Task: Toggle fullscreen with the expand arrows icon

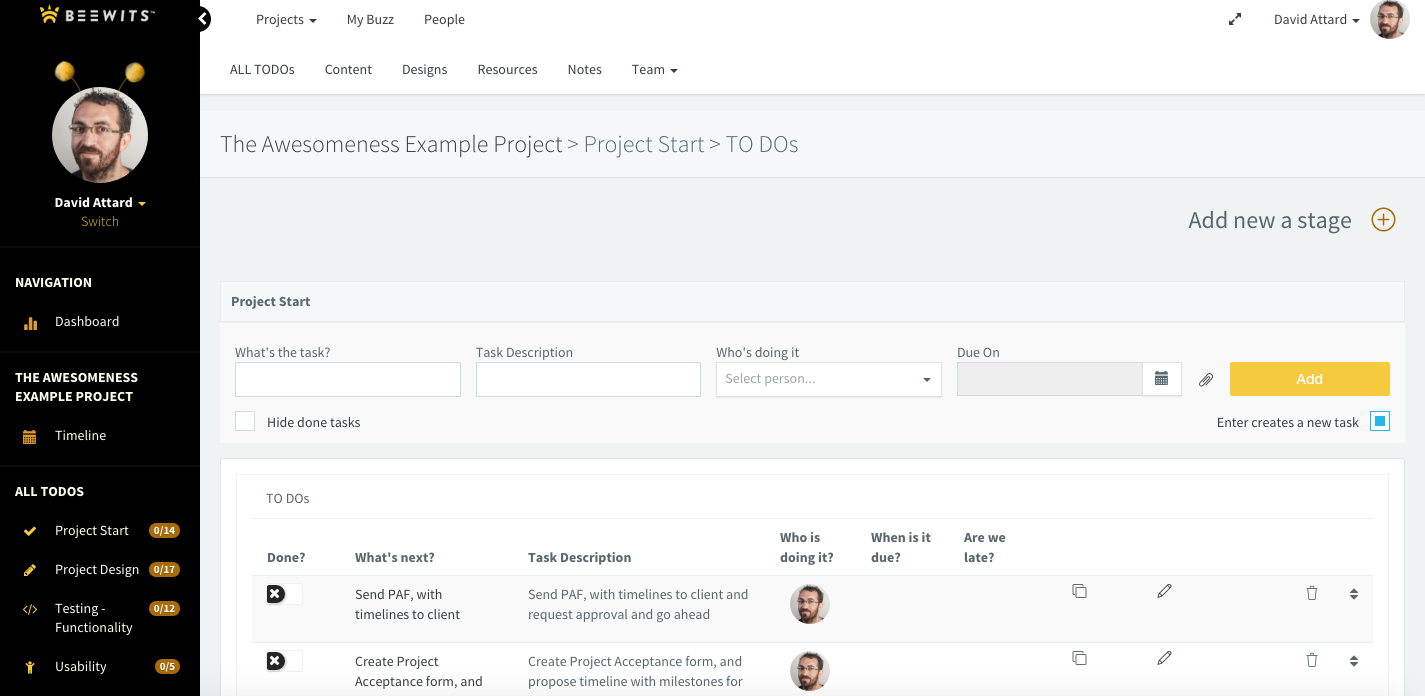Action: (1235, 19)
